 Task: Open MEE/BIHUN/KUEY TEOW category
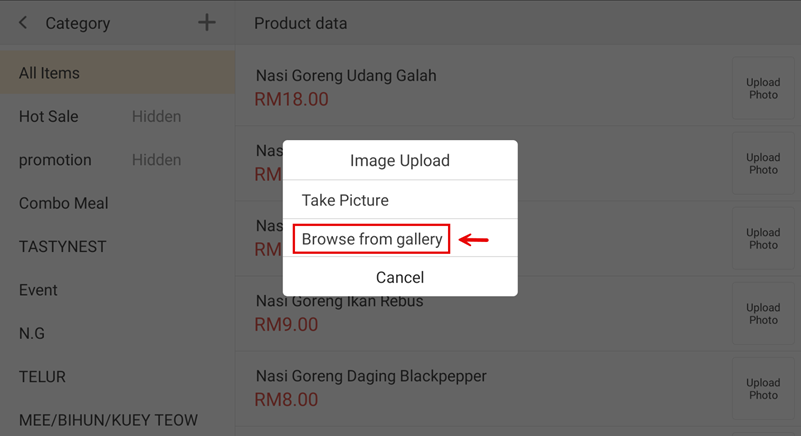tap(108, 420)
